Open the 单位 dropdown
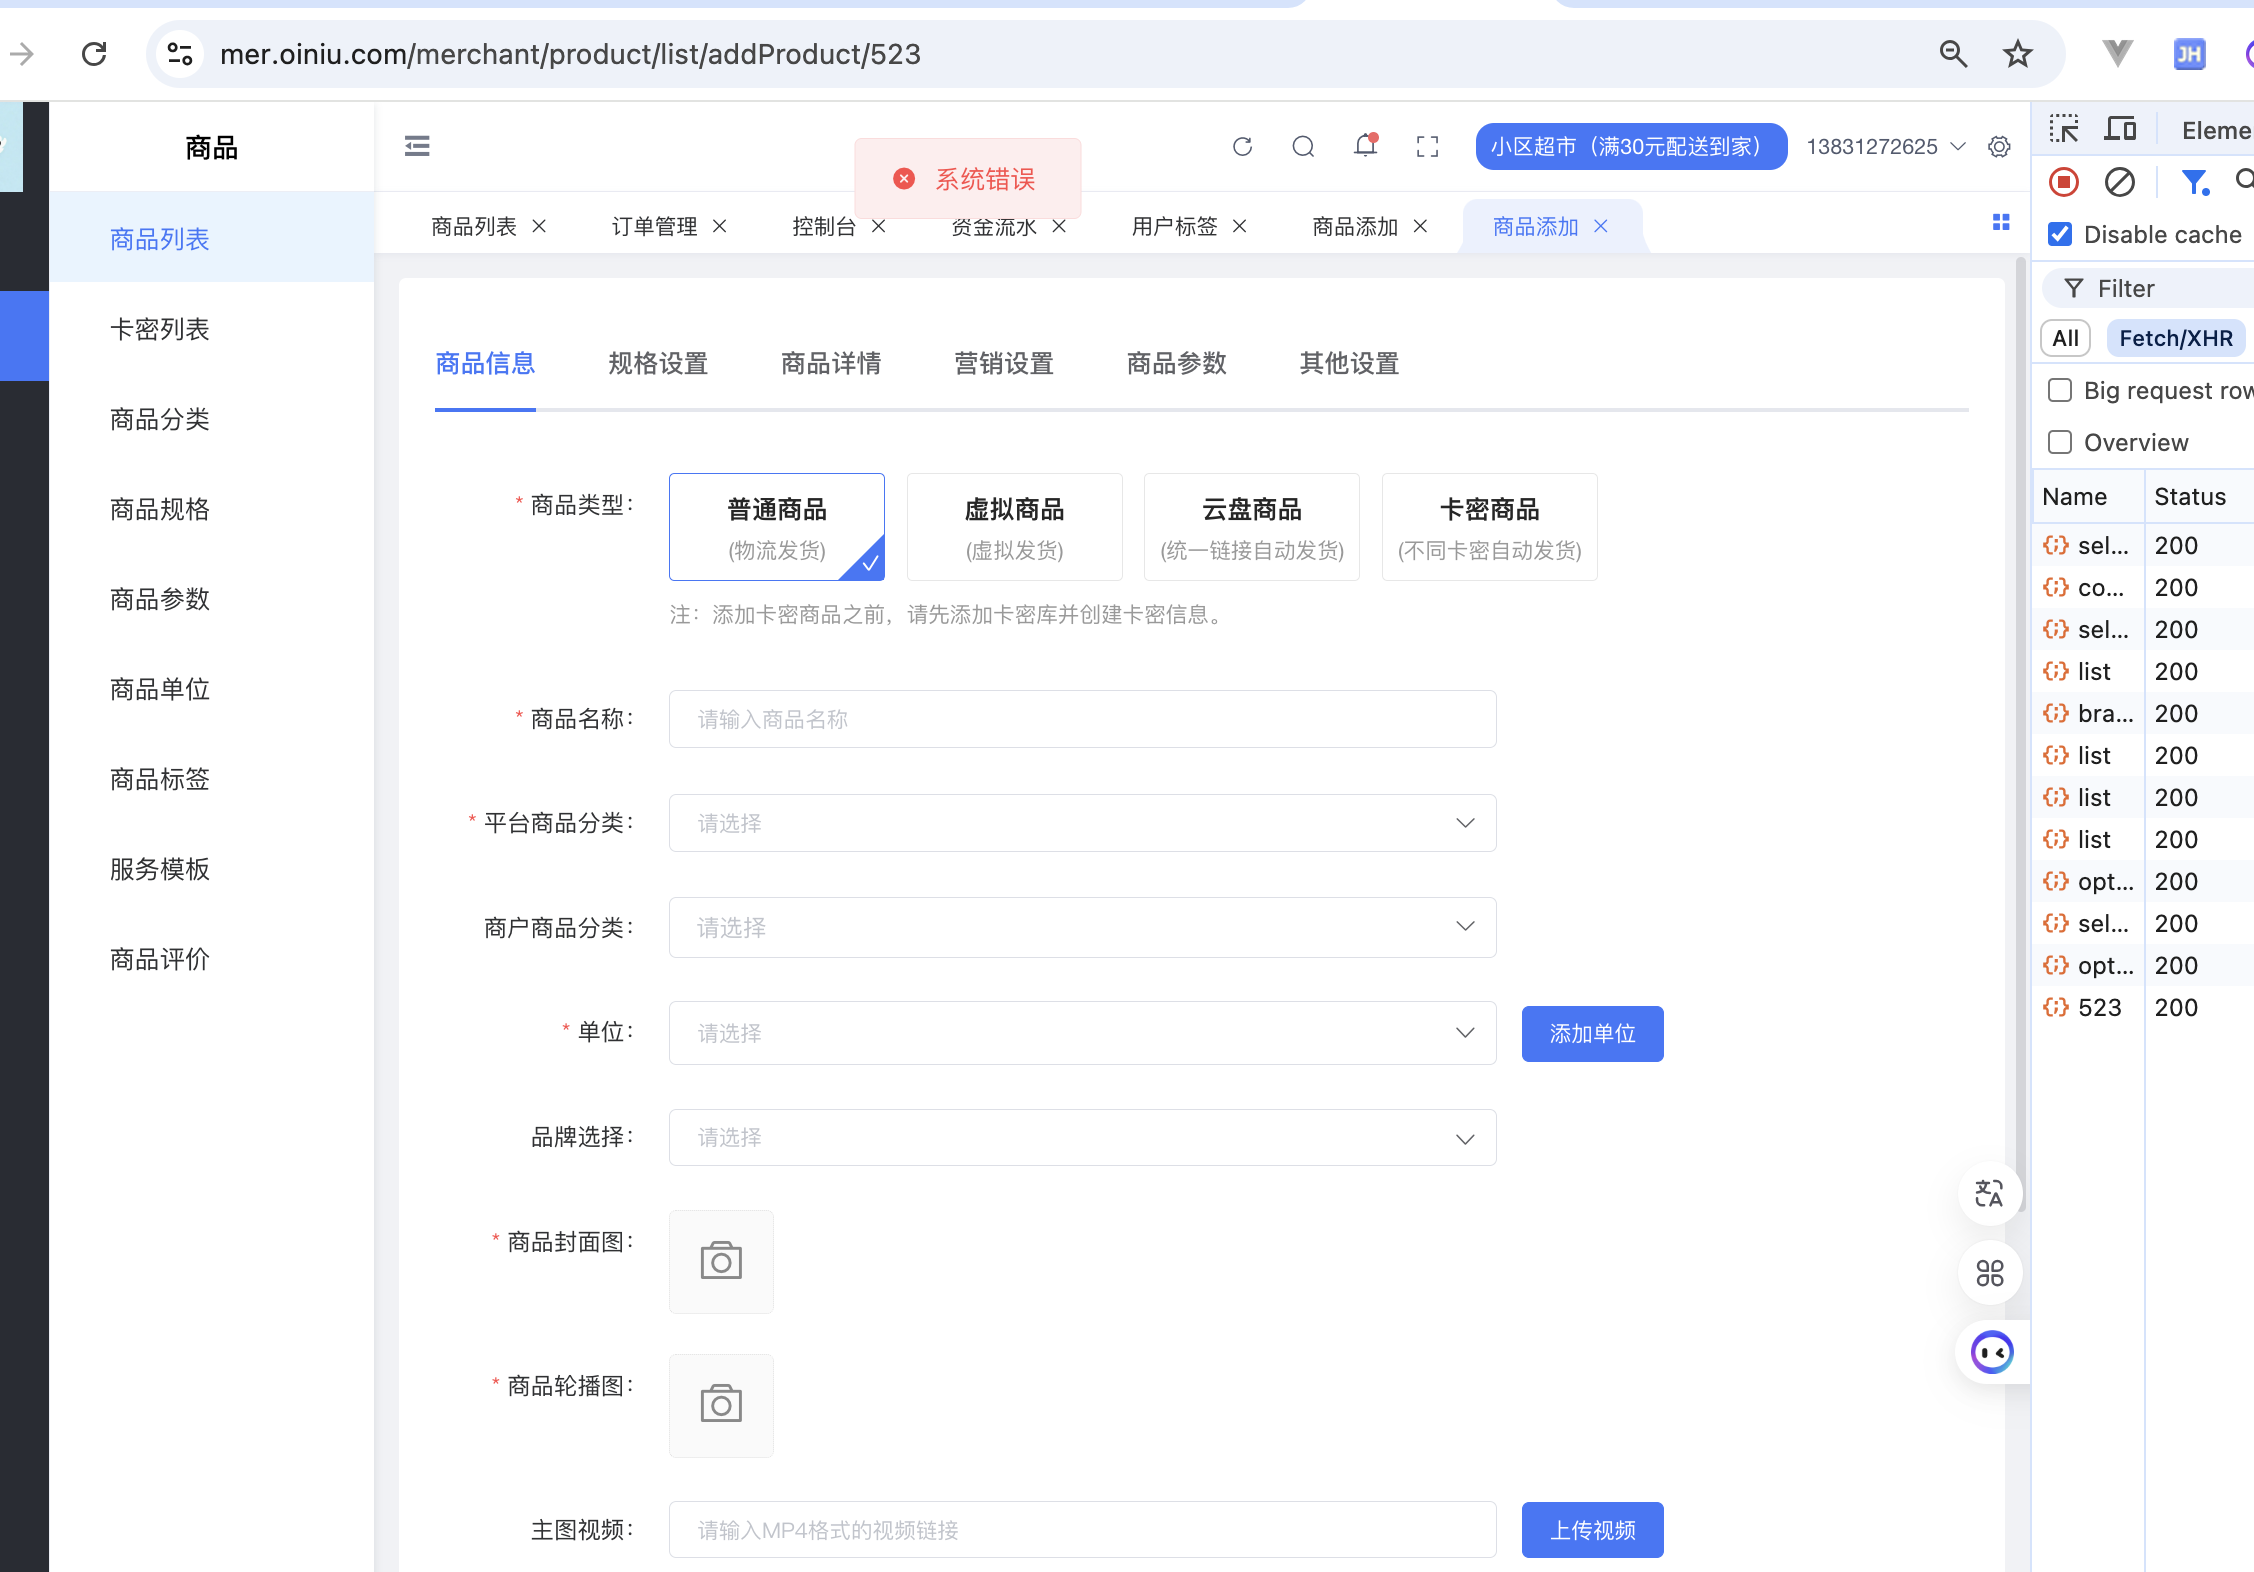2254x1572 pixels. [x=1082, y=1033]
